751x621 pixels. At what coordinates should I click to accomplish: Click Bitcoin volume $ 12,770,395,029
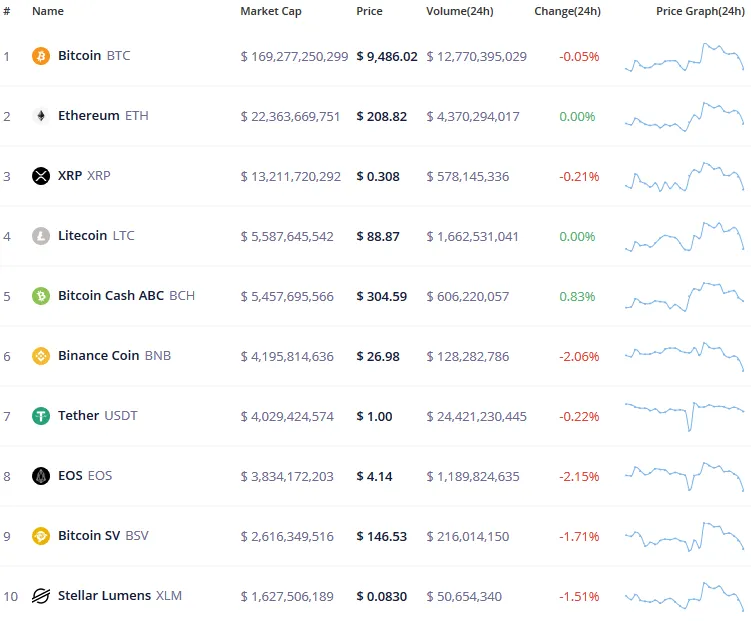click(477, 56)
